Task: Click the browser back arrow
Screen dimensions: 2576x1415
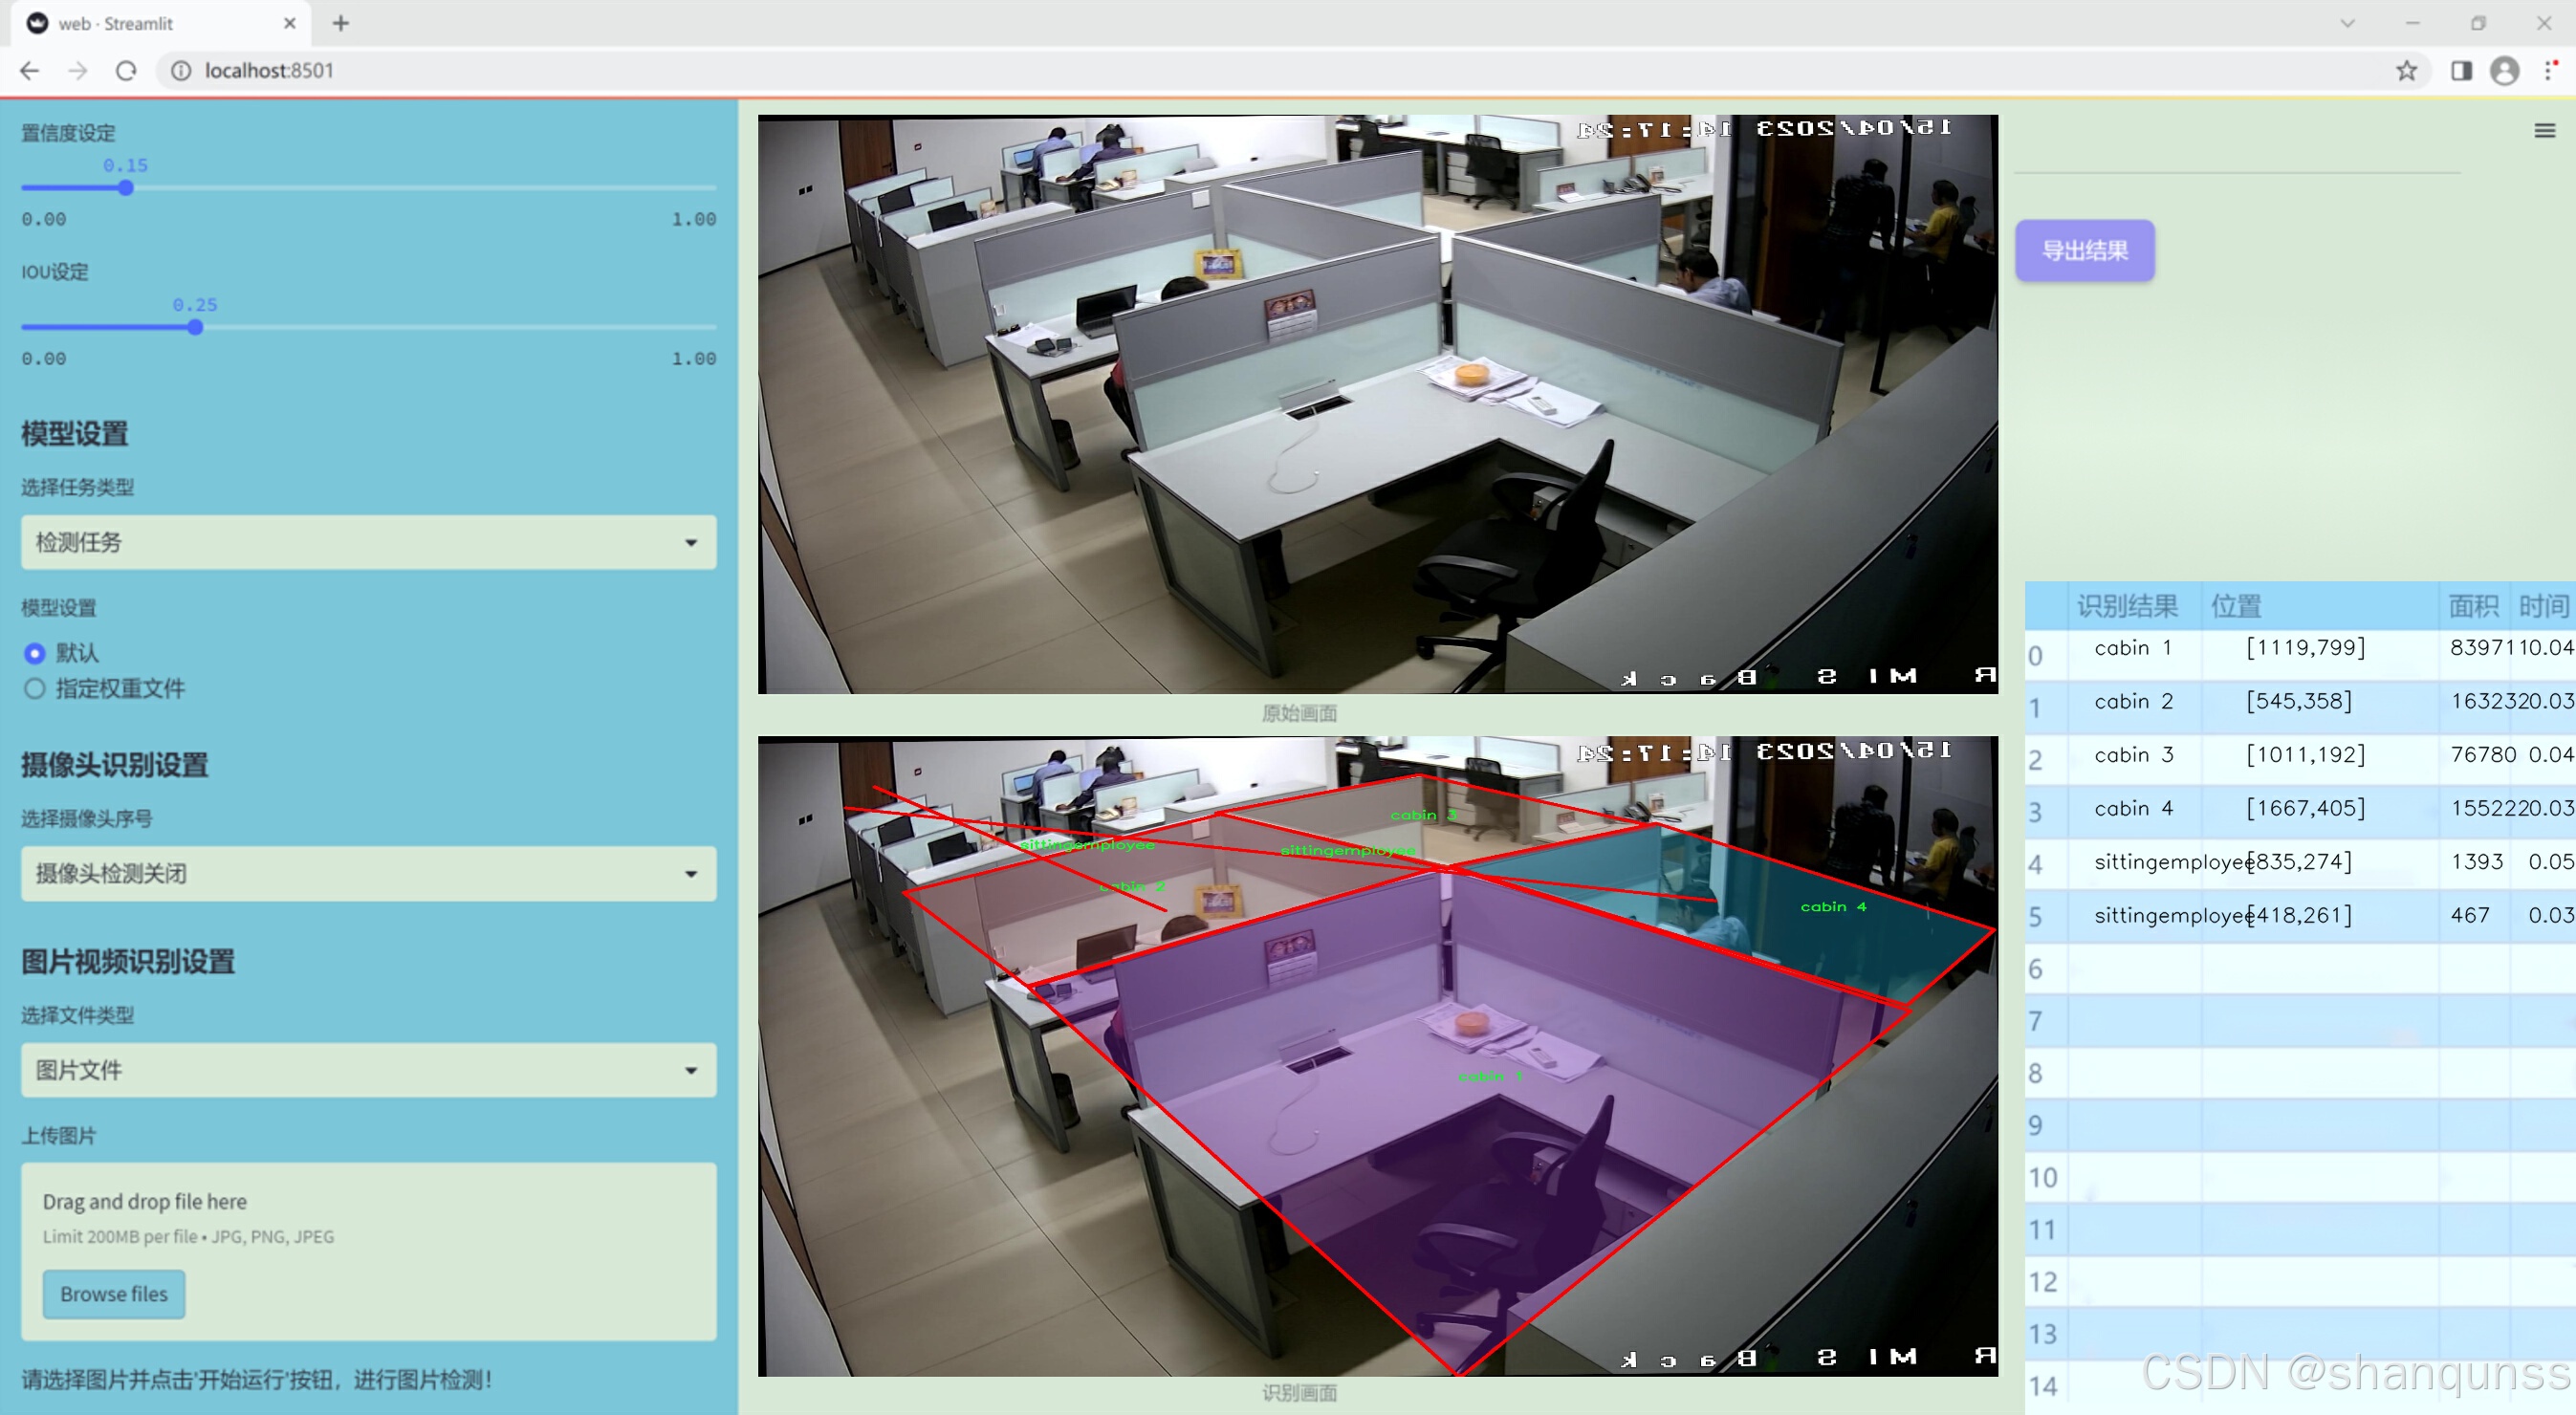Action: coord(30,71)
